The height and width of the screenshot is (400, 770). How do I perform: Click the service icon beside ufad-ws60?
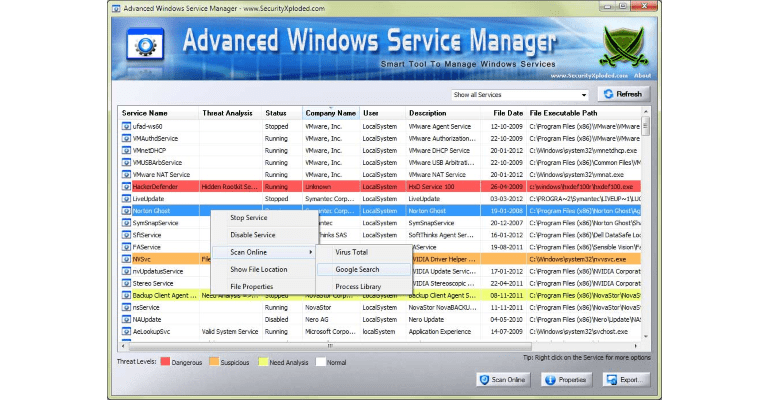125,127
